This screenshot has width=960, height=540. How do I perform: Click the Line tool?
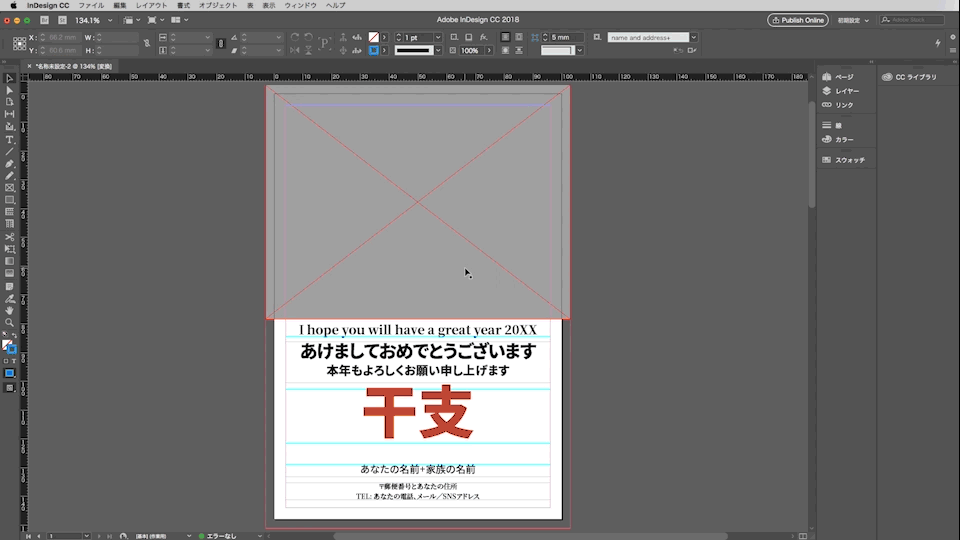(10, 151)
